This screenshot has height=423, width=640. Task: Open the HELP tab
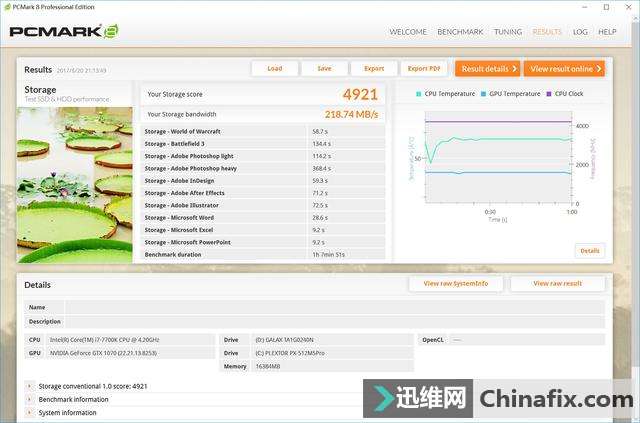[607, 32]
